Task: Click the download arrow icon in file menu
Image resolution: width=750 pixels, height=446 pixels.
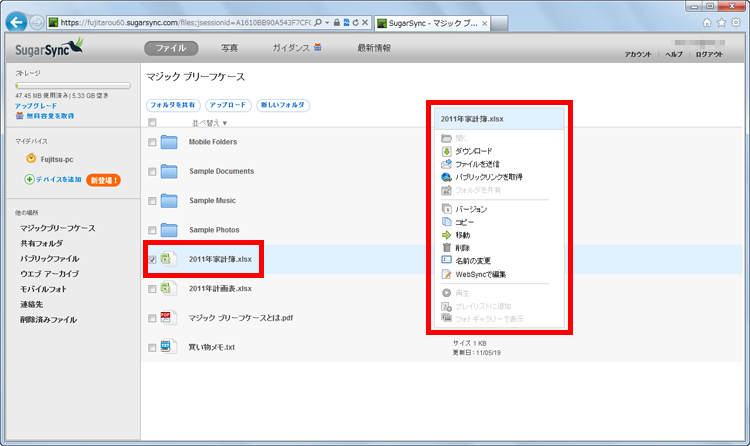Action: pyautogui.click(x=446, y=151)
